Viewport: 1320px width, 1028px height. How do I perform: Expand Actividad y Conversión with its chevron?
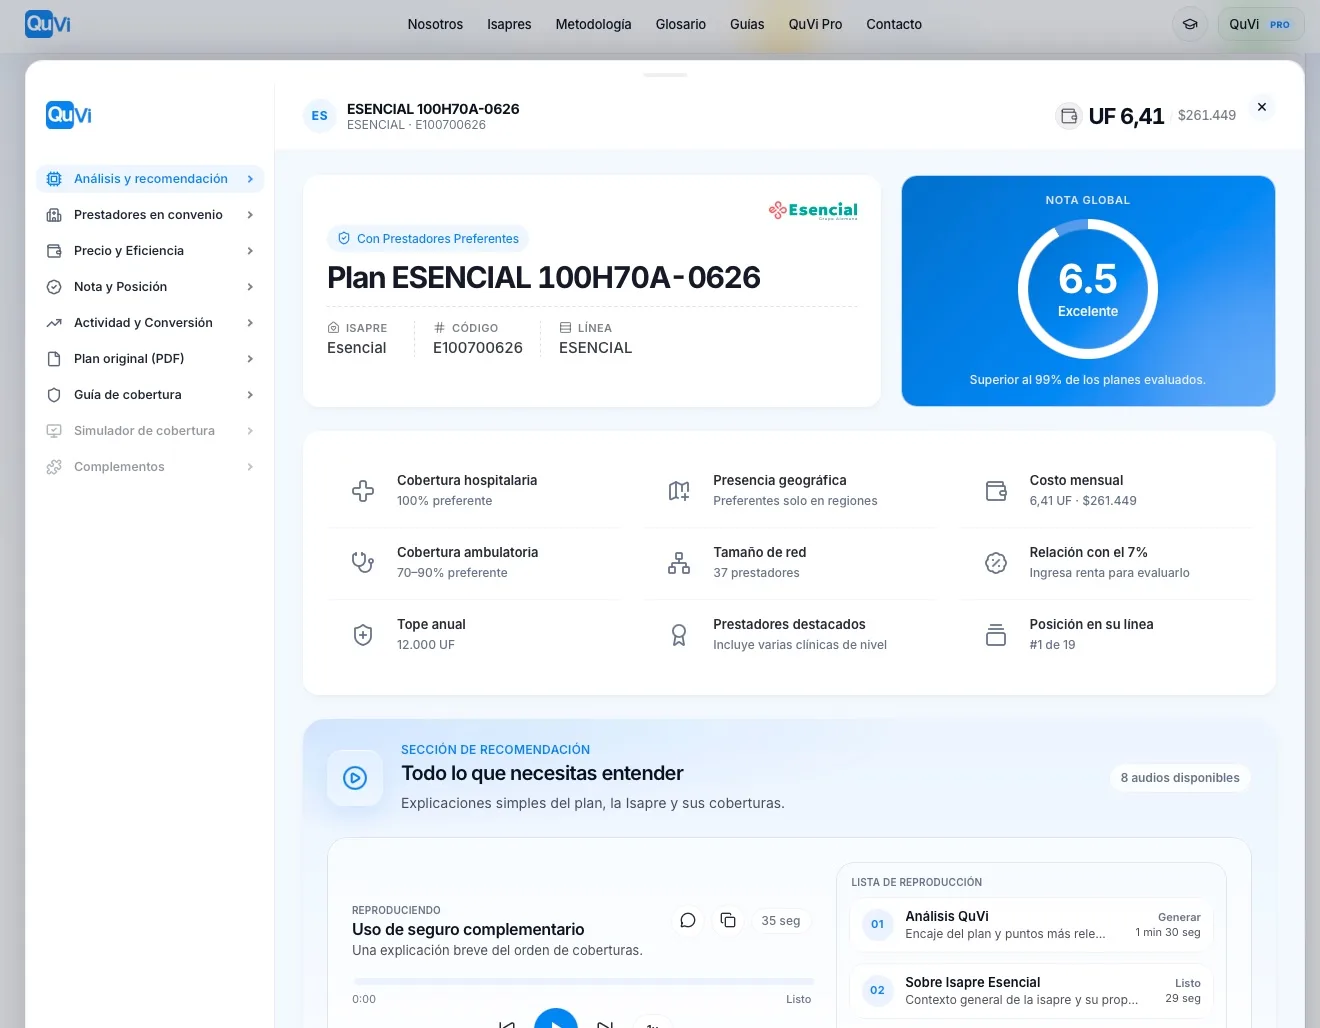point(250,323)
